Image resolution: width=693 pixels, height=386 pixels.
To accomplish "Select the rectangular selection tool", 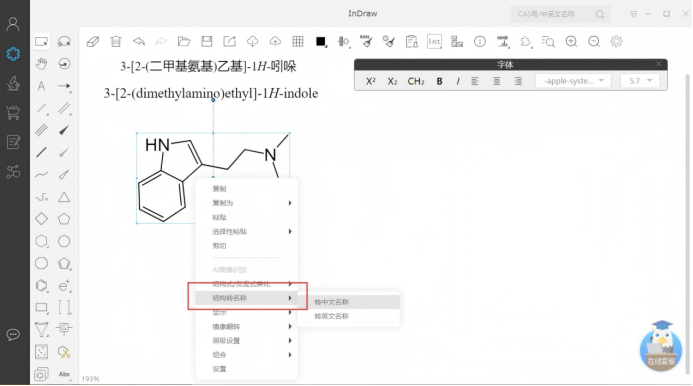I will 42,42.
